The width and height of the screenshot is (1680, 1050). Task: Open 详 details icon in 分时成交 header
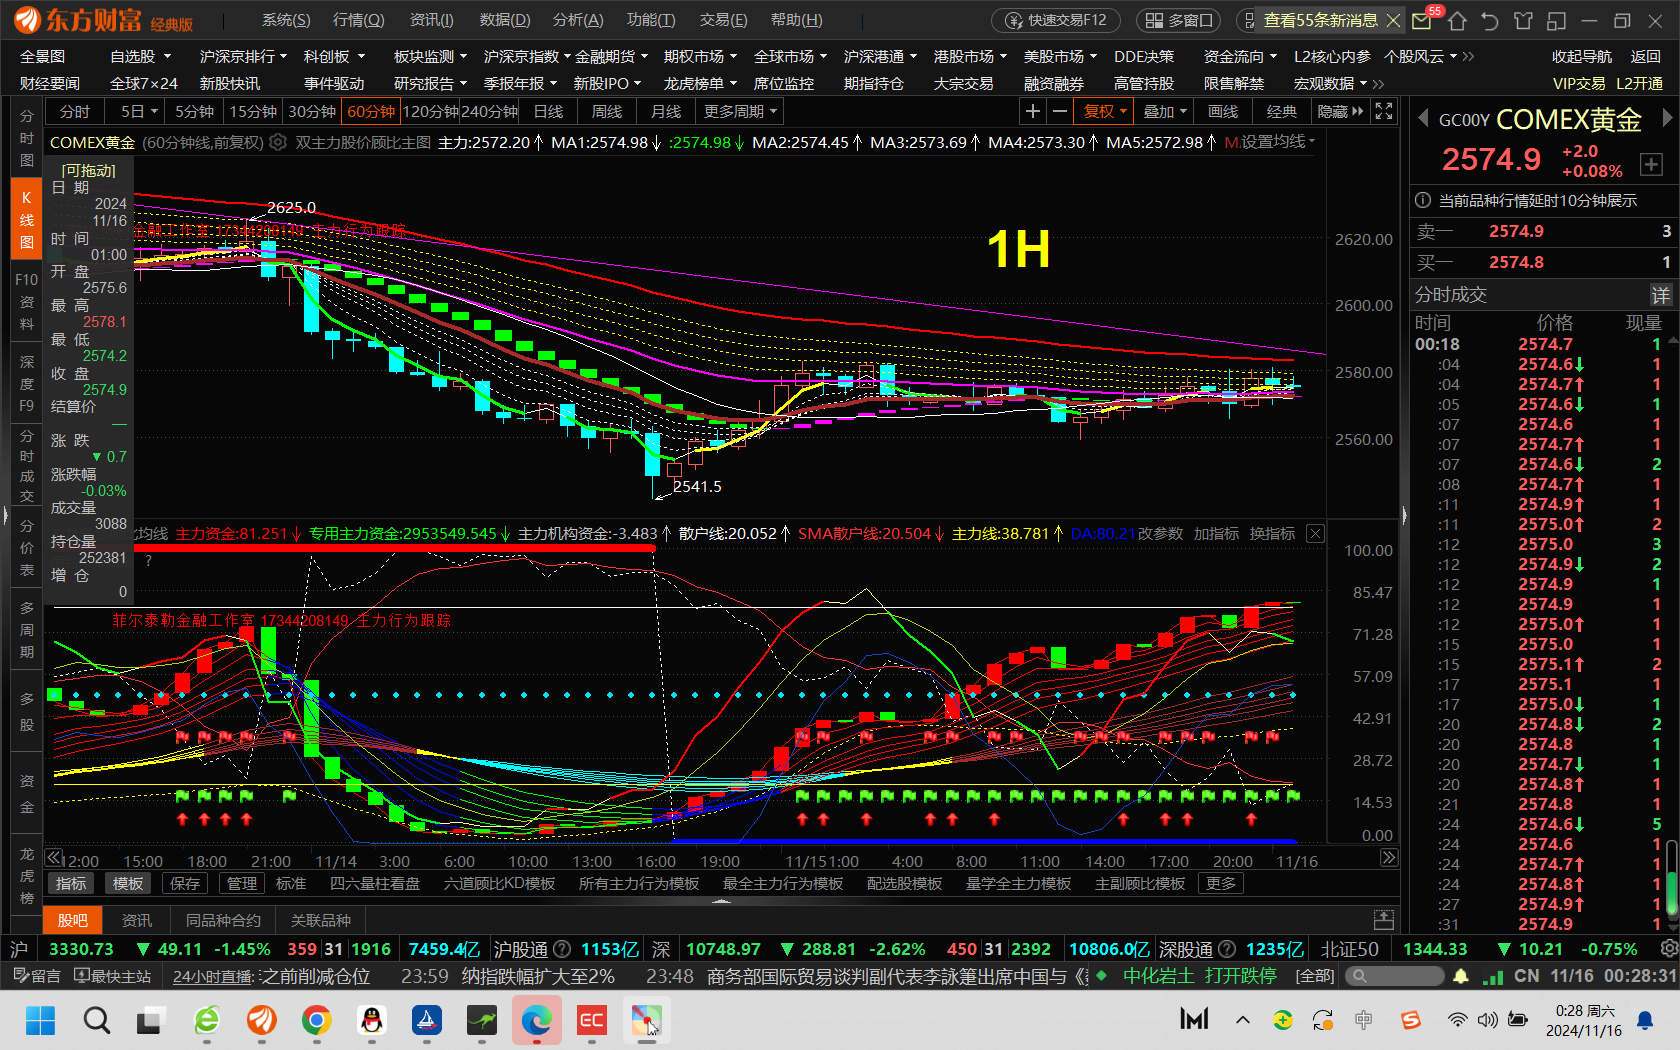point(1660,295)
